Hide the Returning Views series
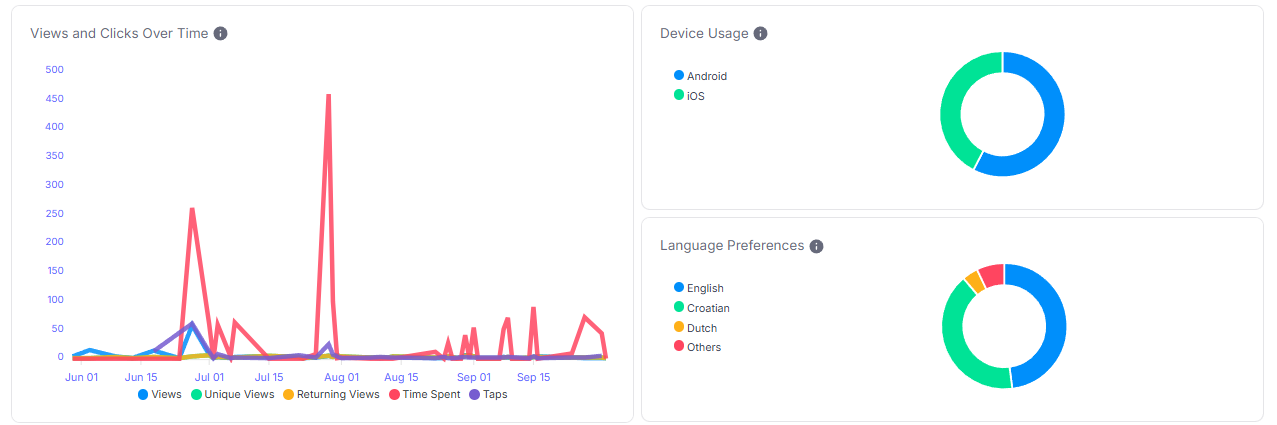The height and width of the screenshot is (425, 1277). tap(330, 394)
